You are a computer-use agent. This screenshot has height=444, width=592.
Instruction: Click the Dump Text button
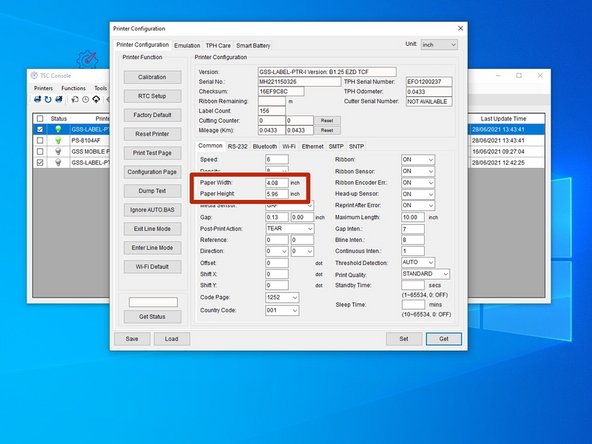[152, 191]
